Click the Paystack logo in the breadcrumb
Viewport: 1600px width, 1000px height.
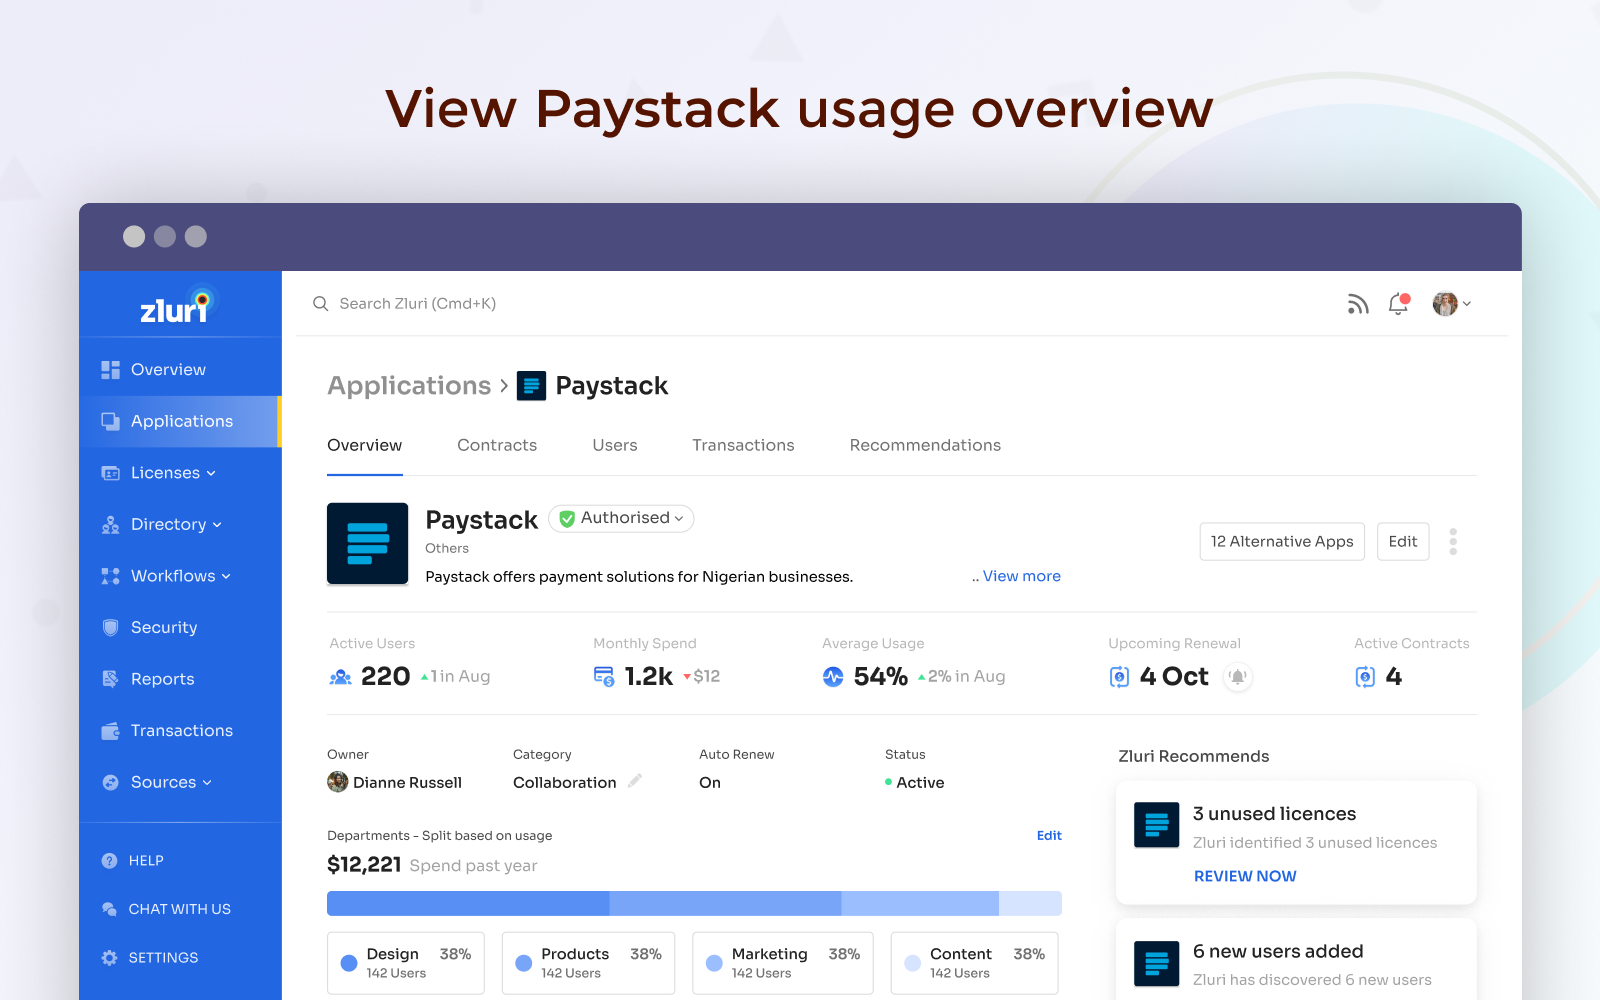point(531,386)
